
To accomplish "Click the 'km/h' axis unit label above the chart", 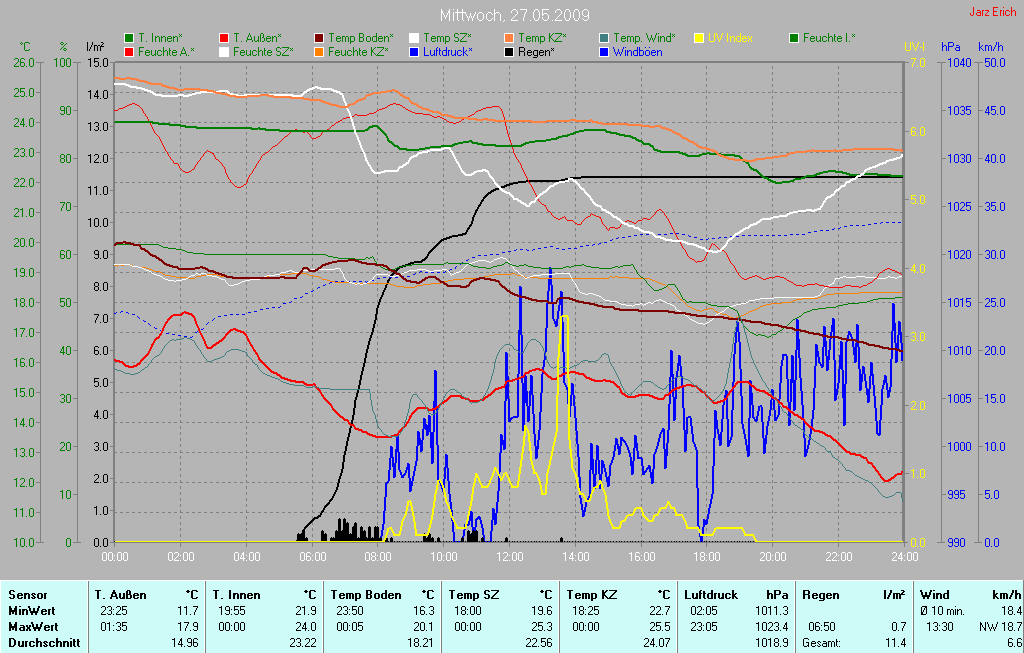I will click(991, 47).
